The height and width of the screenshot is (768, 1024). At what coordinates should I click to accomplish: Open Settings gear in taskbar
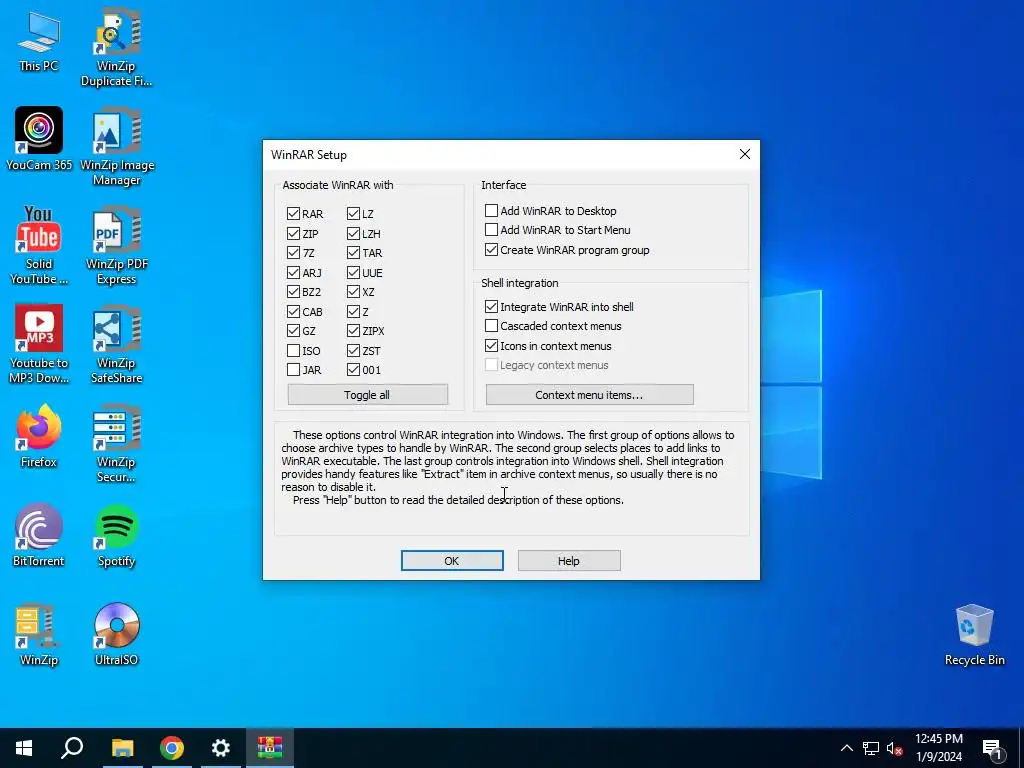click(x=221, y=748)
